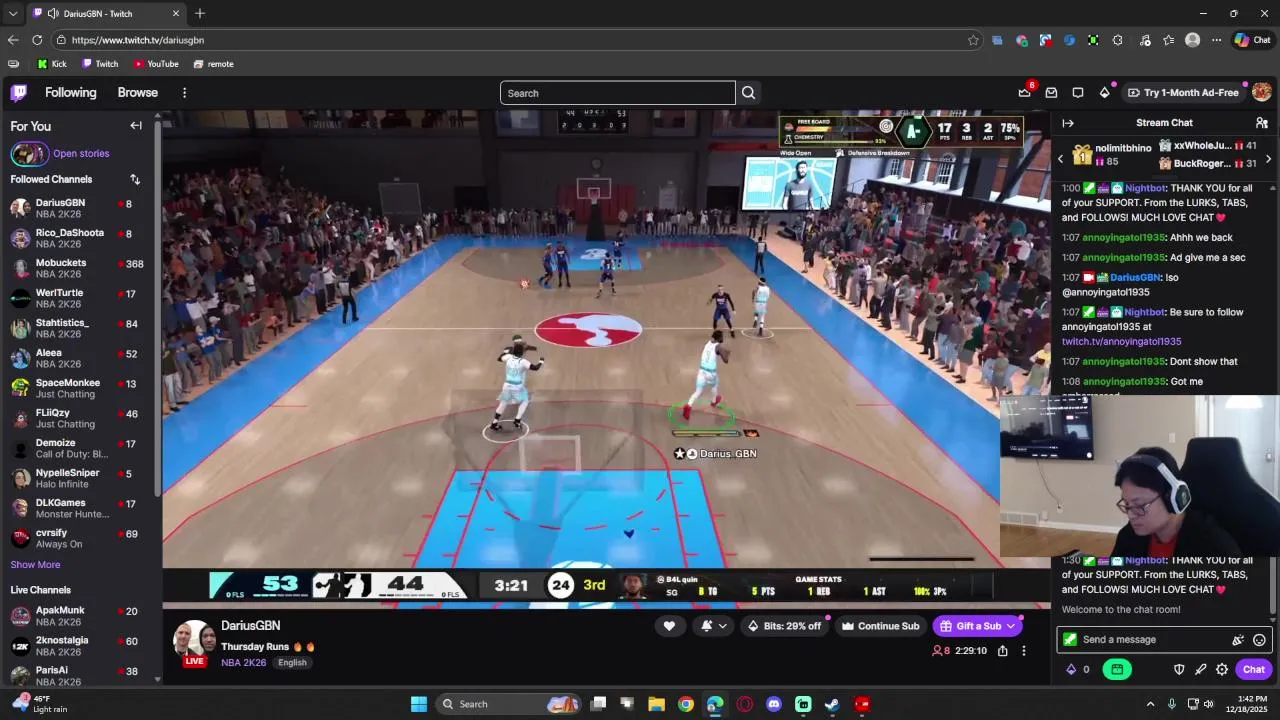The height and width of the screenshot is (720, 1280).
Task: Open Rico_DaShoota channel in sidebar
Action: pyautogui.click(x=78, y=238)
